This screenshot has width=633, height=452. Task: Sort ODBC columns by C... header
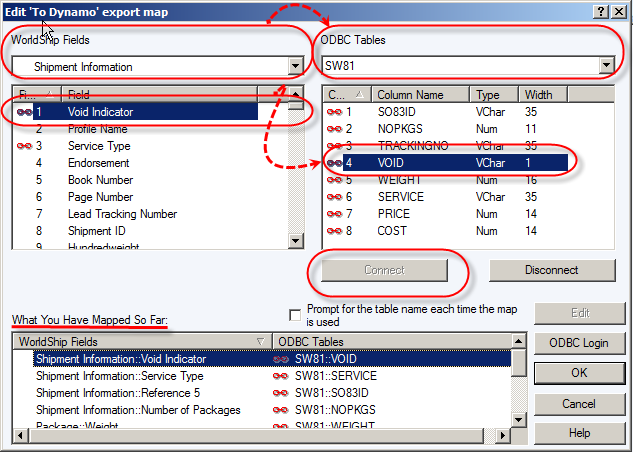347,94
